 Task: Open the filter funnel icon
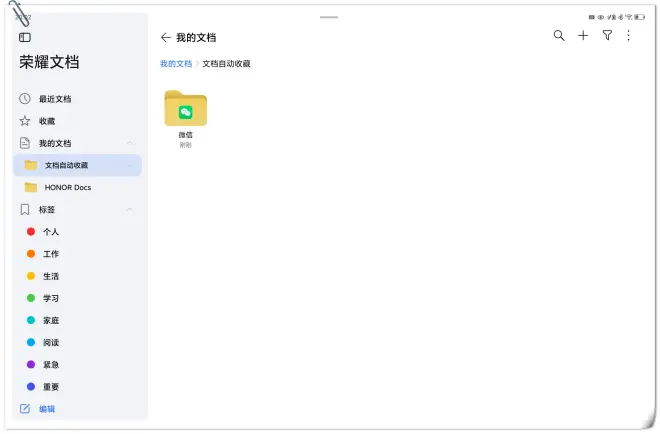607,36
